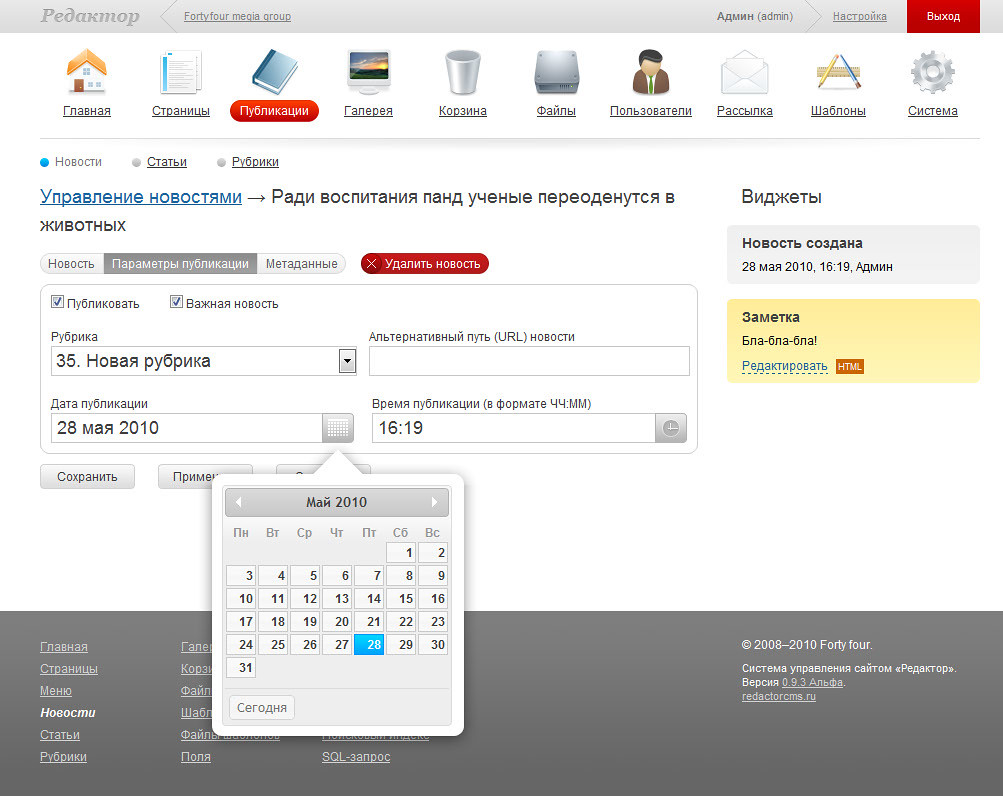Click the Сегодня button in calendar
The width and height of the screenshot is (1003, 796).
point(262,708)
